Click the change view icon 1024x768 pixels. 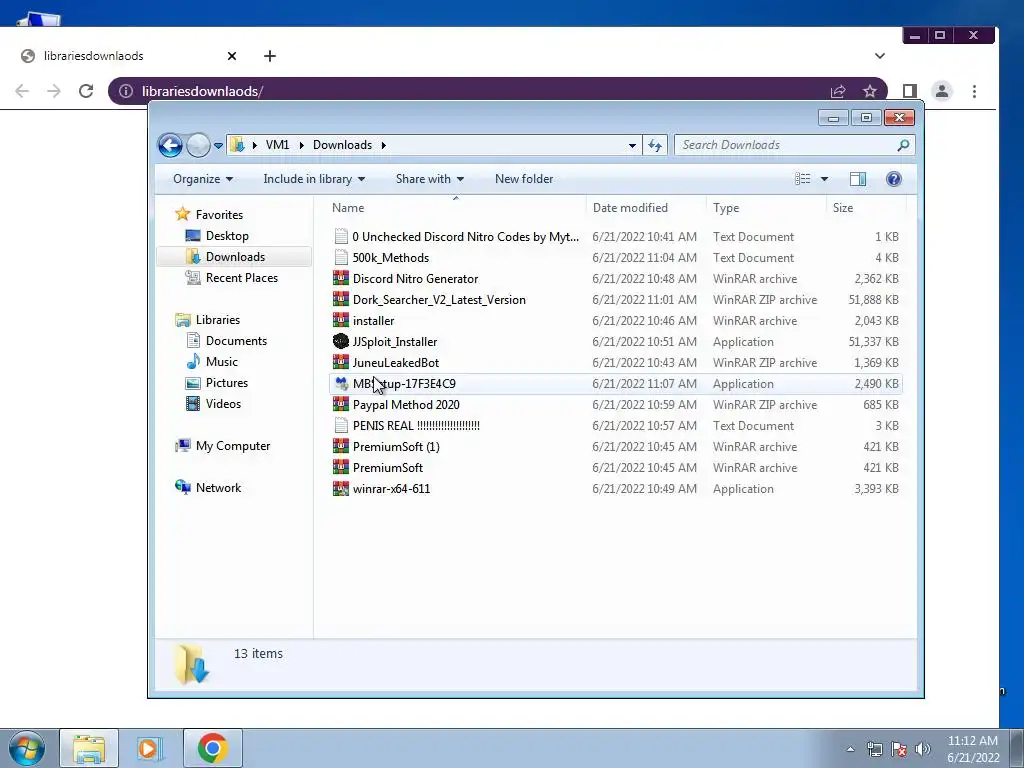tap(803, 179)
